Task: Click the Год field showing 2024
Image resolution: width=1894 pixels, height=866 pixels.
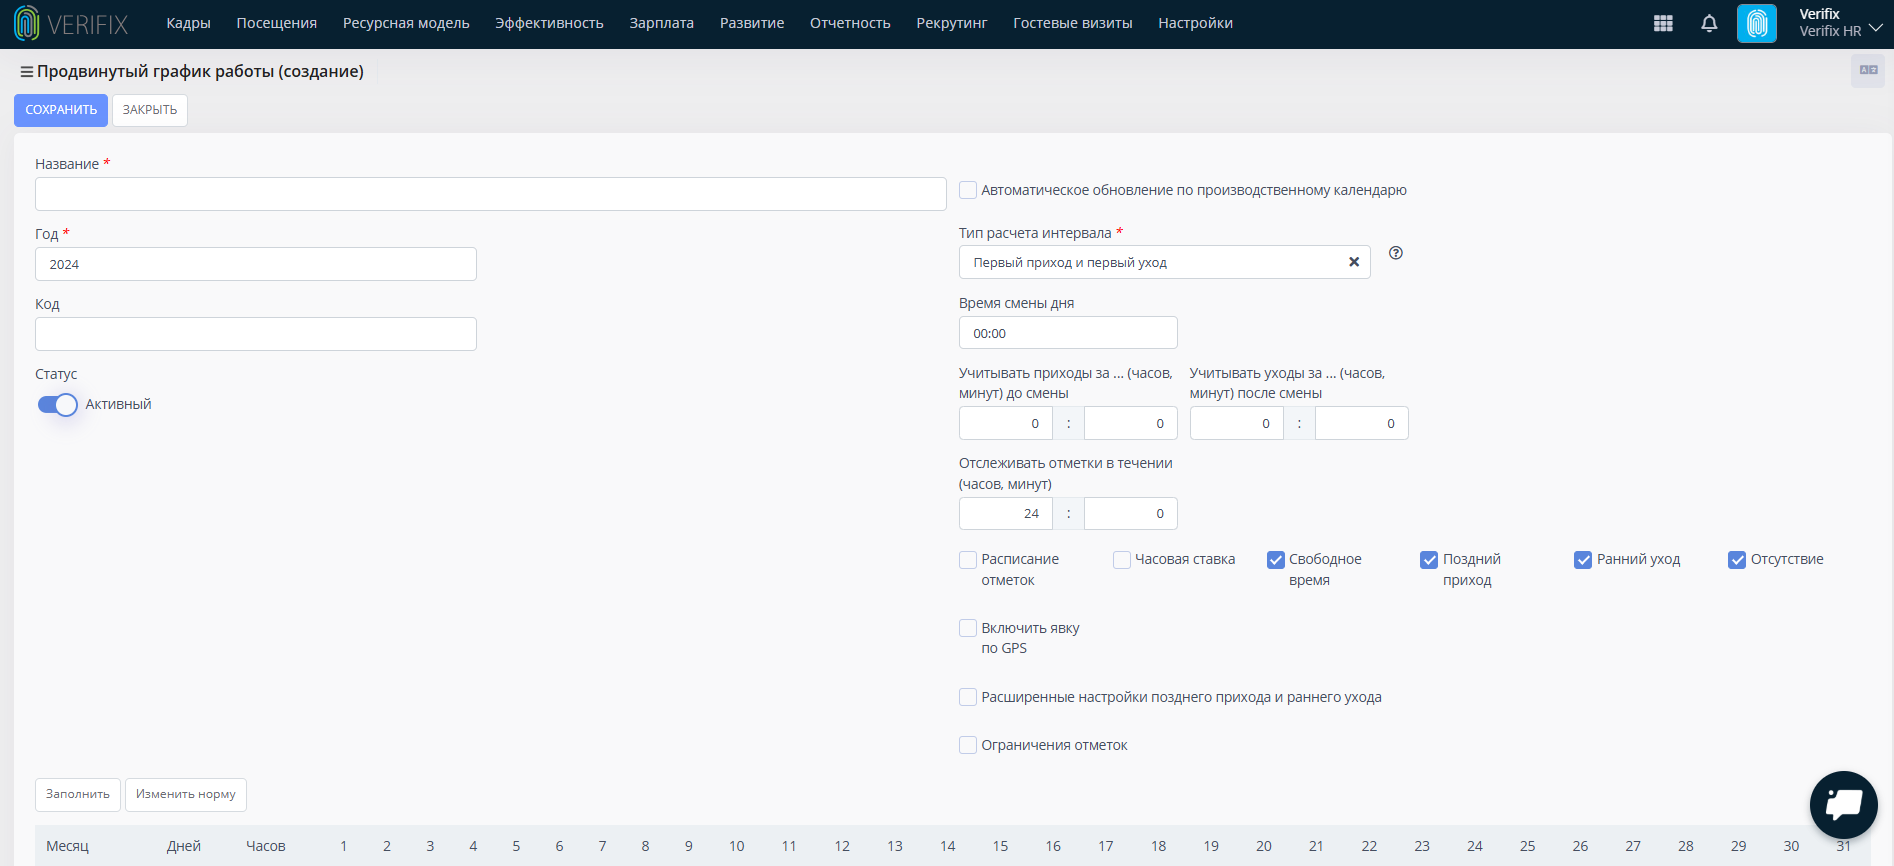Action: click(256, 264)
